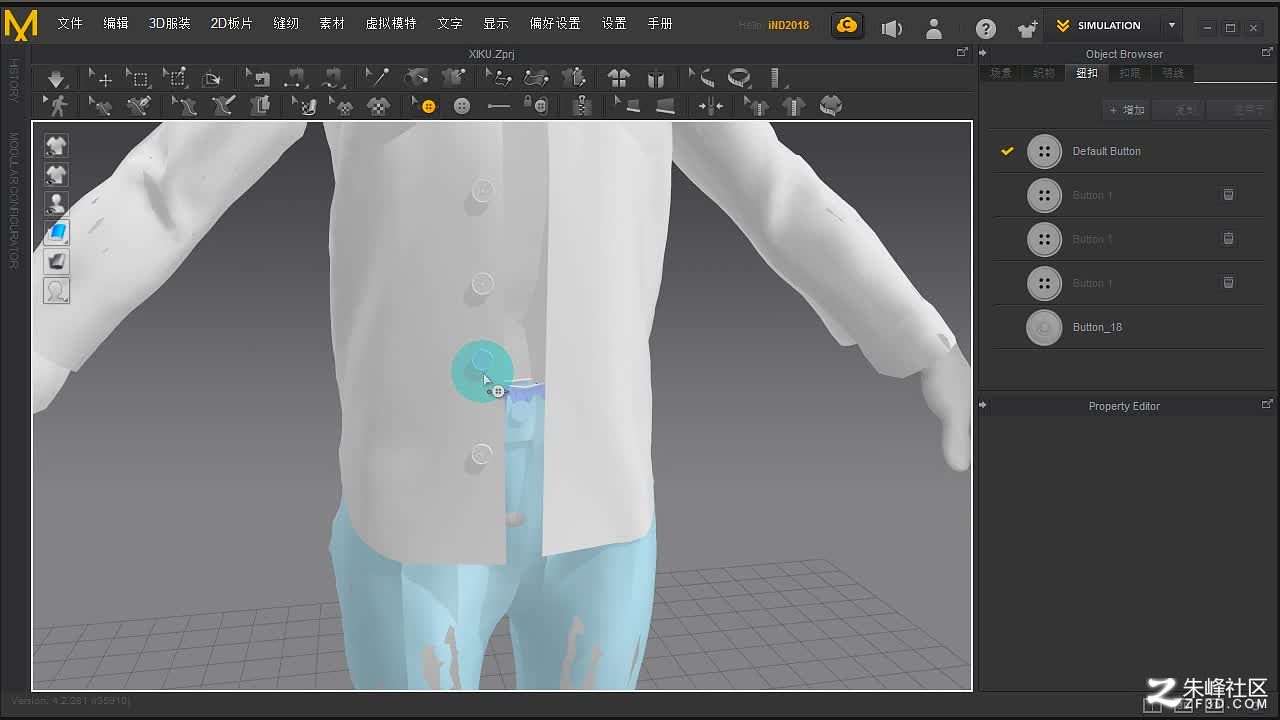Pop out the Property Editor panel
This screenshot has width=1280, height=720.
[1267, 404]
